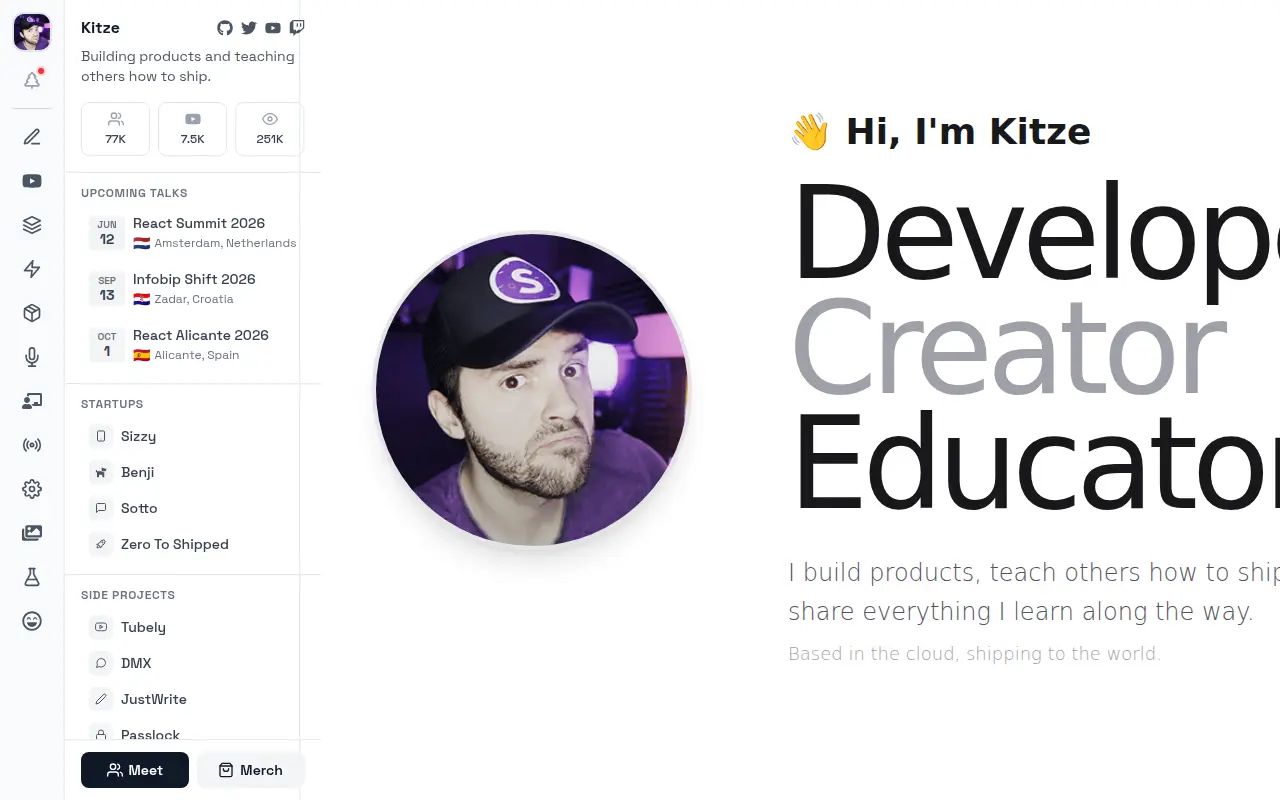The image size is (1280, 800).
Task: Click the lightning bolt icon in the left rail
Action: [x=32, y=269]
